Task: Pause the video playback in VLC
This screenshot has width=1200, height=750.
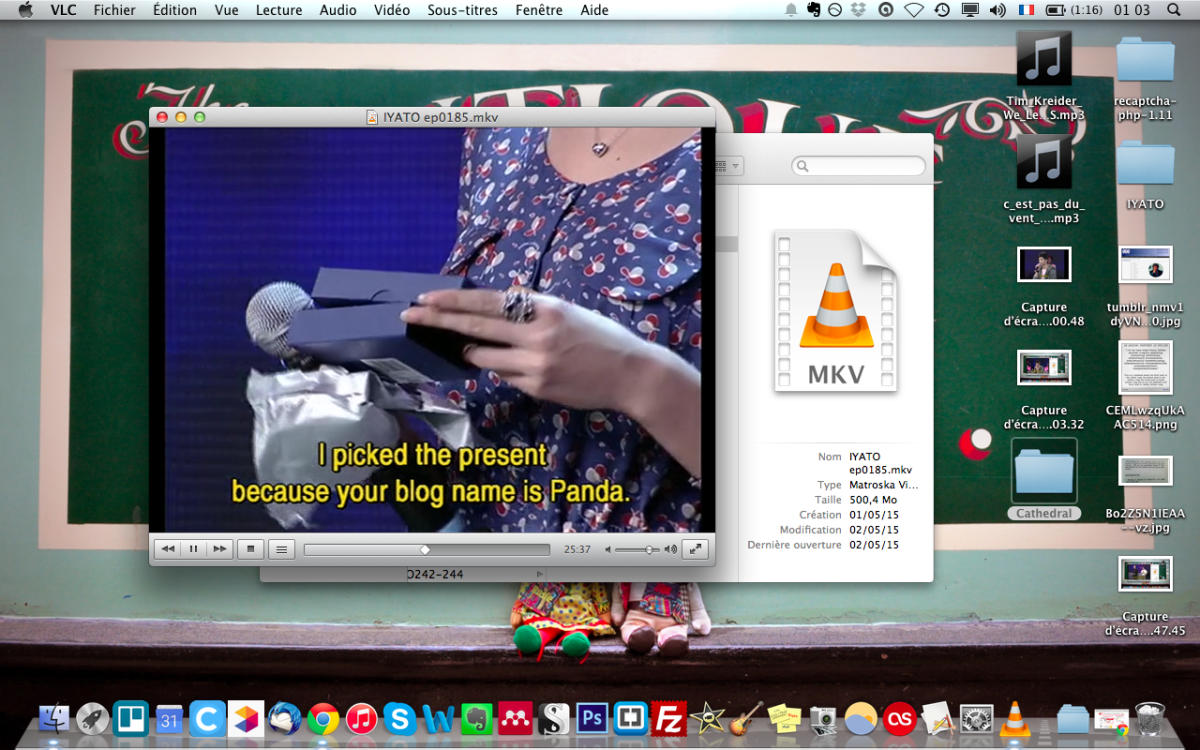Action: [194, 549]
